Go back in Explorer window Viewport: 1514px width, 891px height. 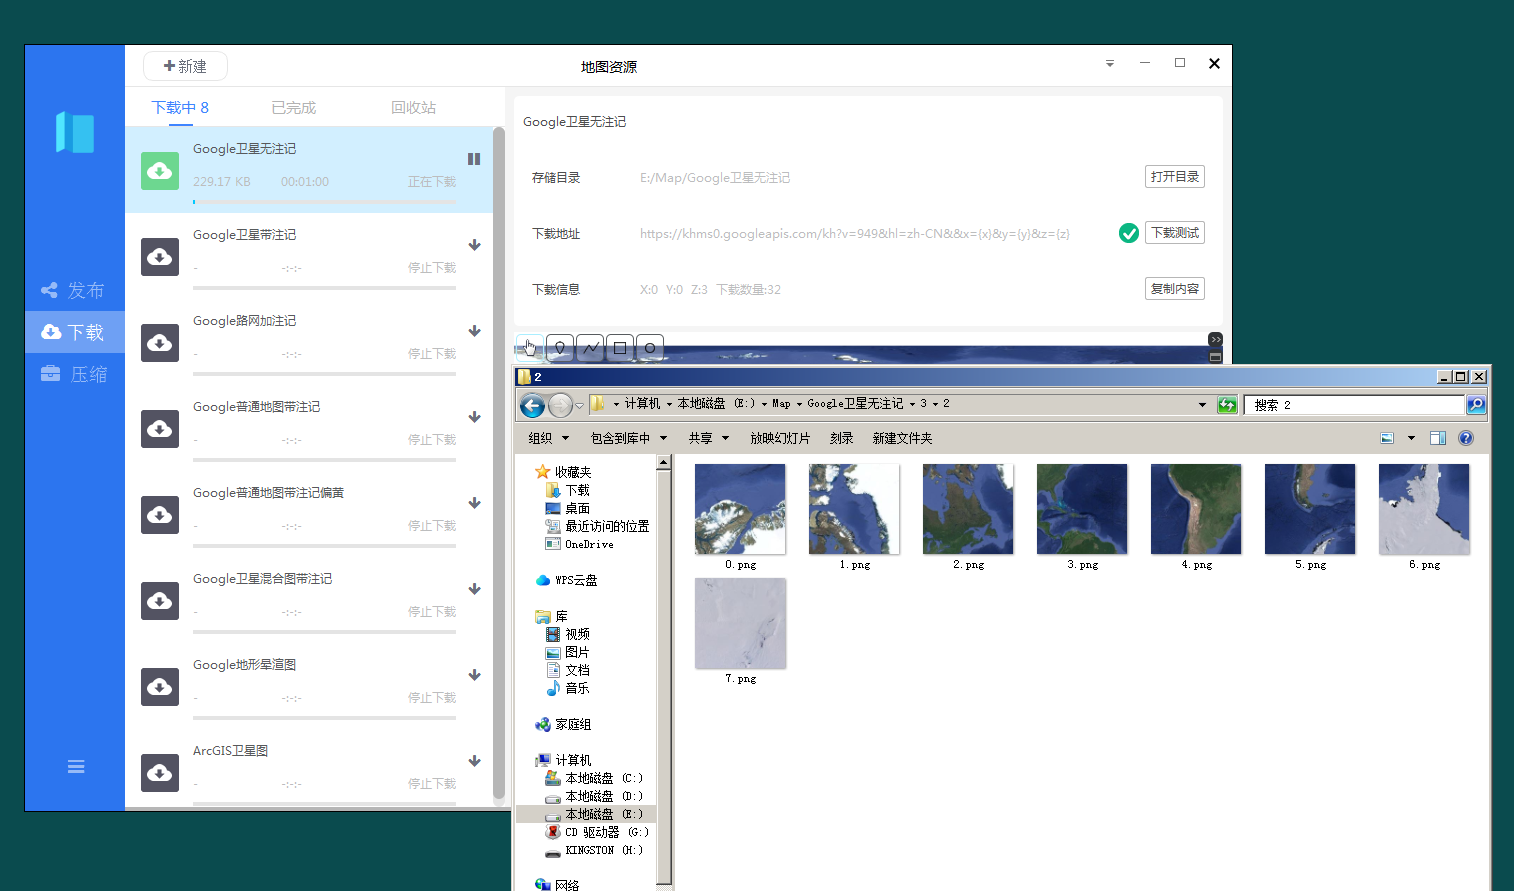click(533, 405)
